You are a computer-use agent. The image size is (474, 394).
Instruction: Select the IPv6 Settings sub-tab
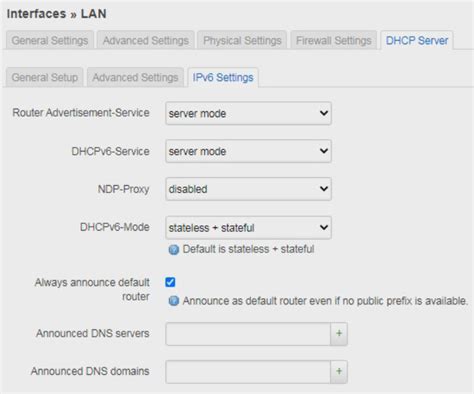tap(223, 77)
